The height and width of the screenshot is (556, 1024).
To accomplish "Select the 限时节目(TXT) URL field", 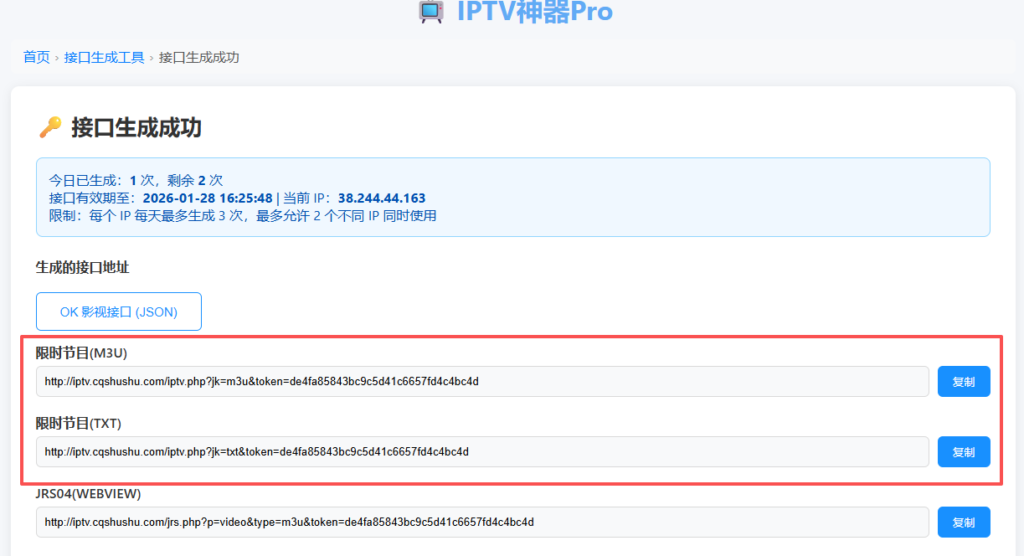I will point(482,451).
